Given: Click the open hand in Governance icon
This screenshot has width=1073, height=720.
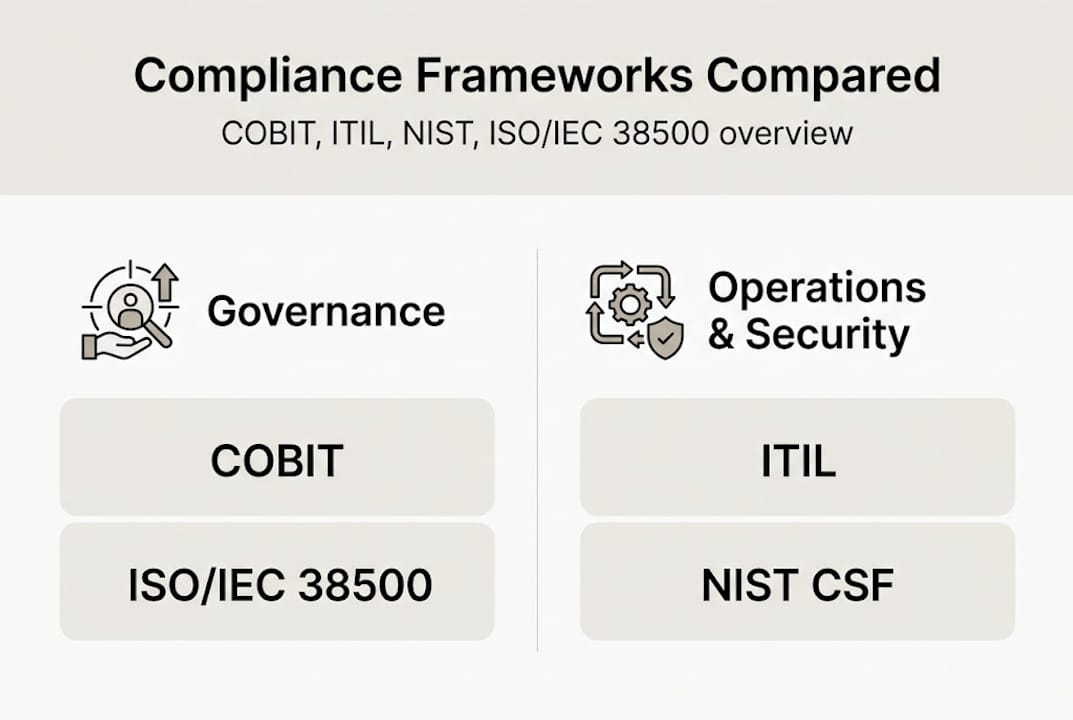Looking at the screenshot, I should [112, 346].
